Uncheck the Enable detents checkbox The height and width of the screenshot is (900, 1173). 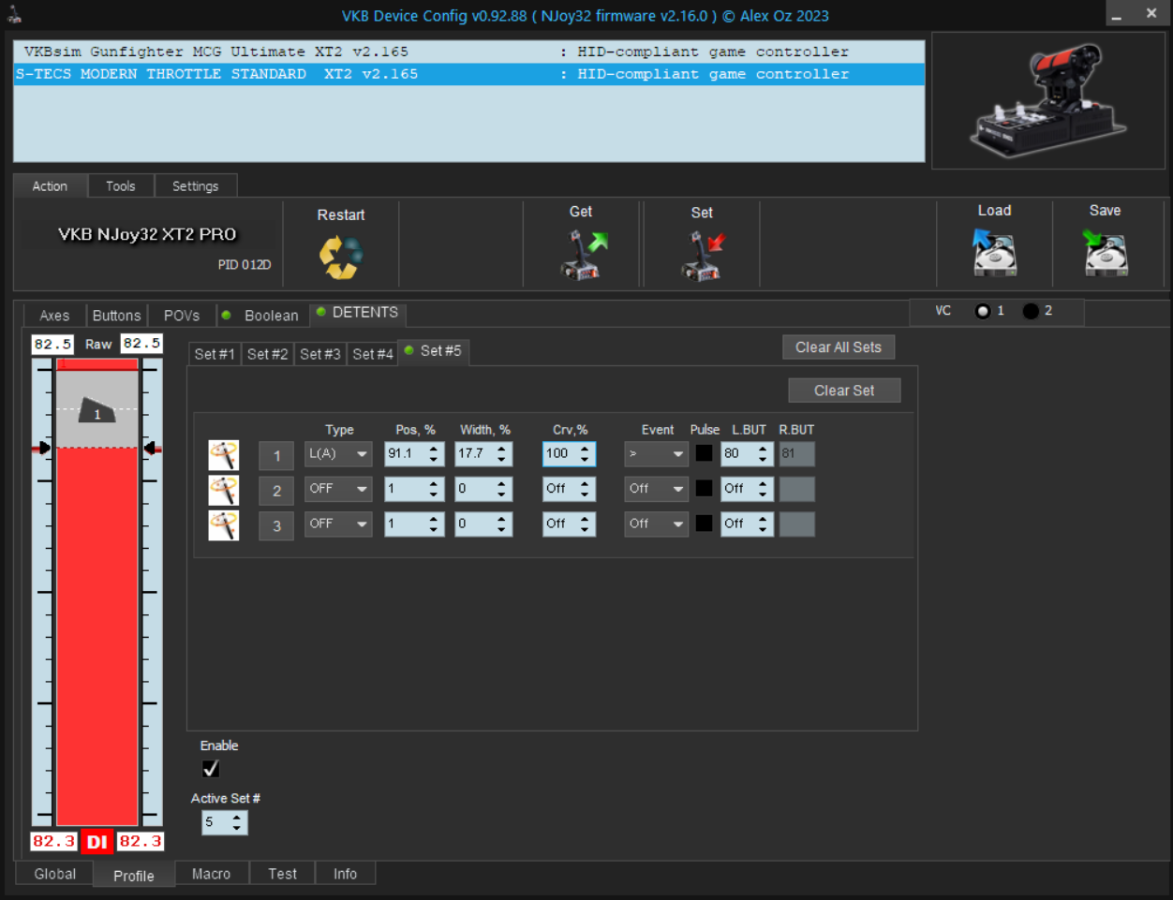pyautogui.click(x=210, y=768)
